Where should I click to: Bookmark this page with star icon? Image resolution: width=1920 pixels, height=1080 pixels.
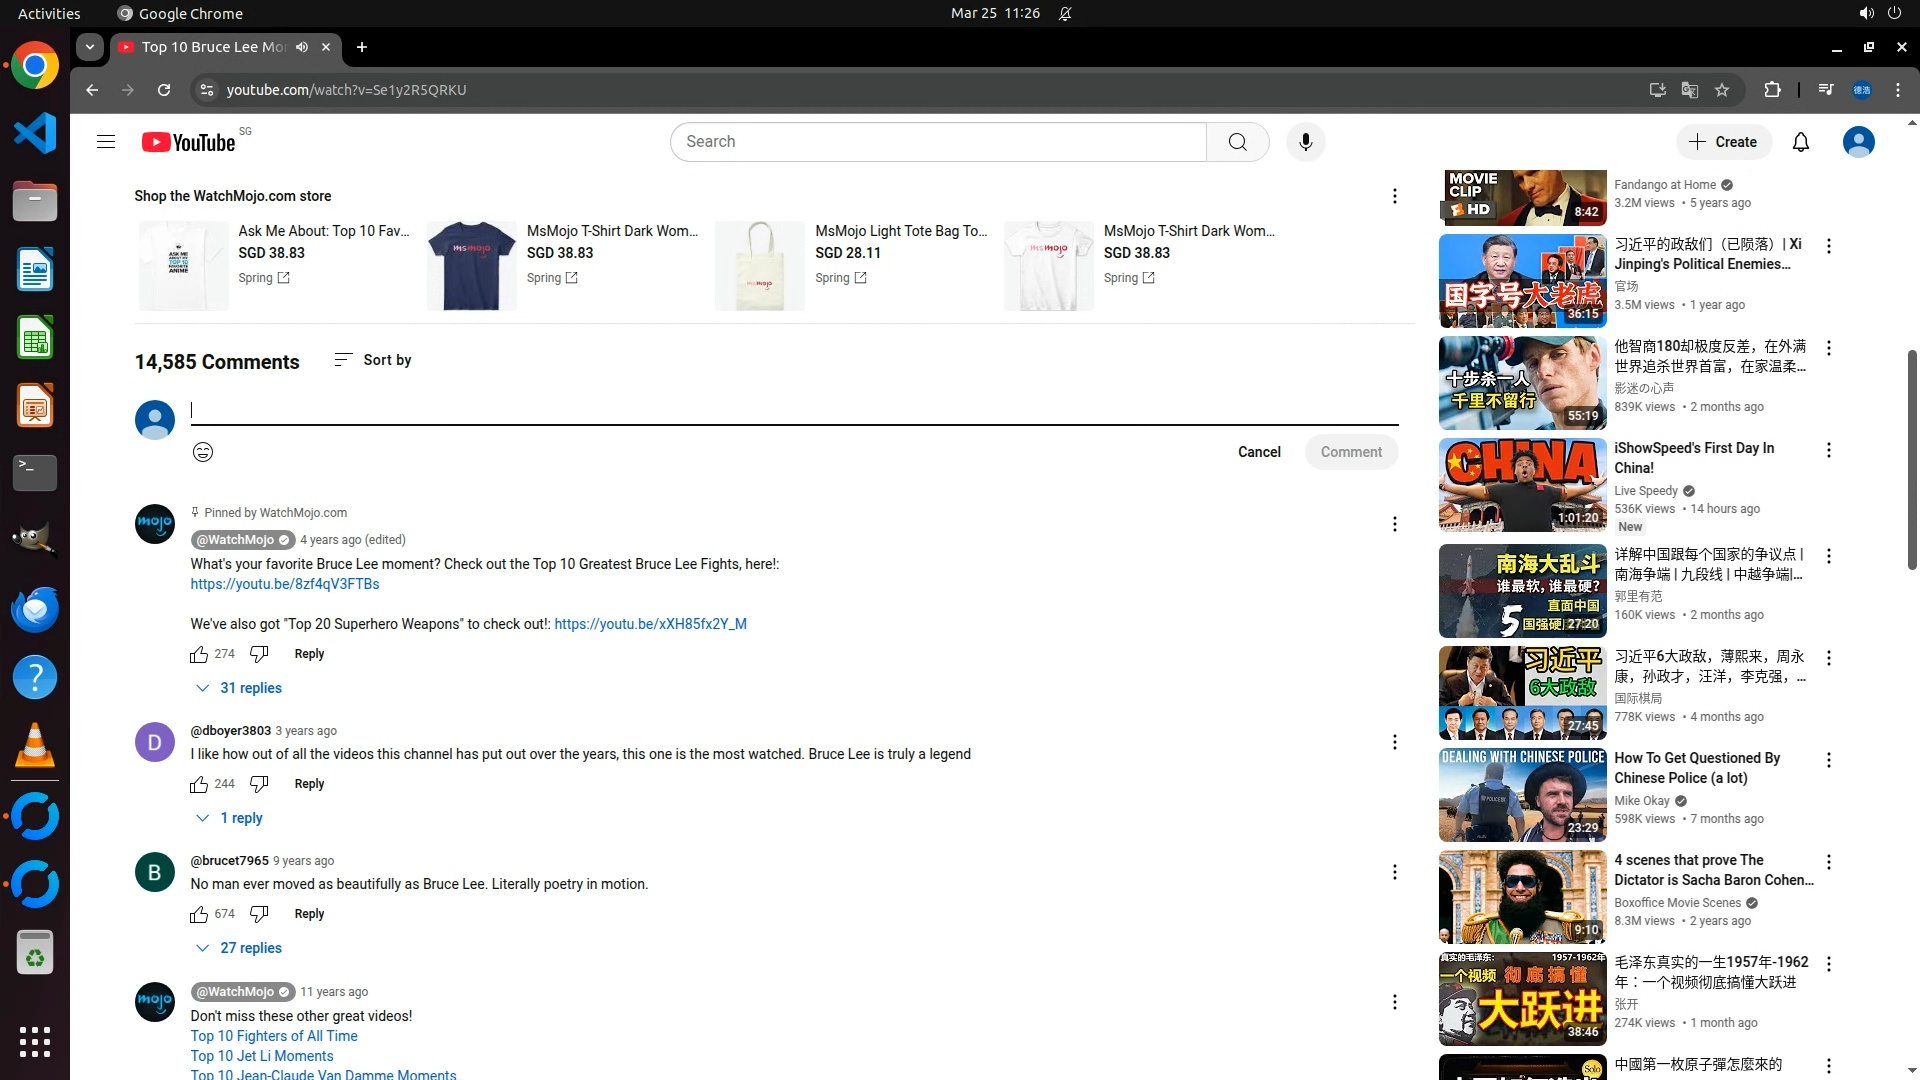(1722, 90)
